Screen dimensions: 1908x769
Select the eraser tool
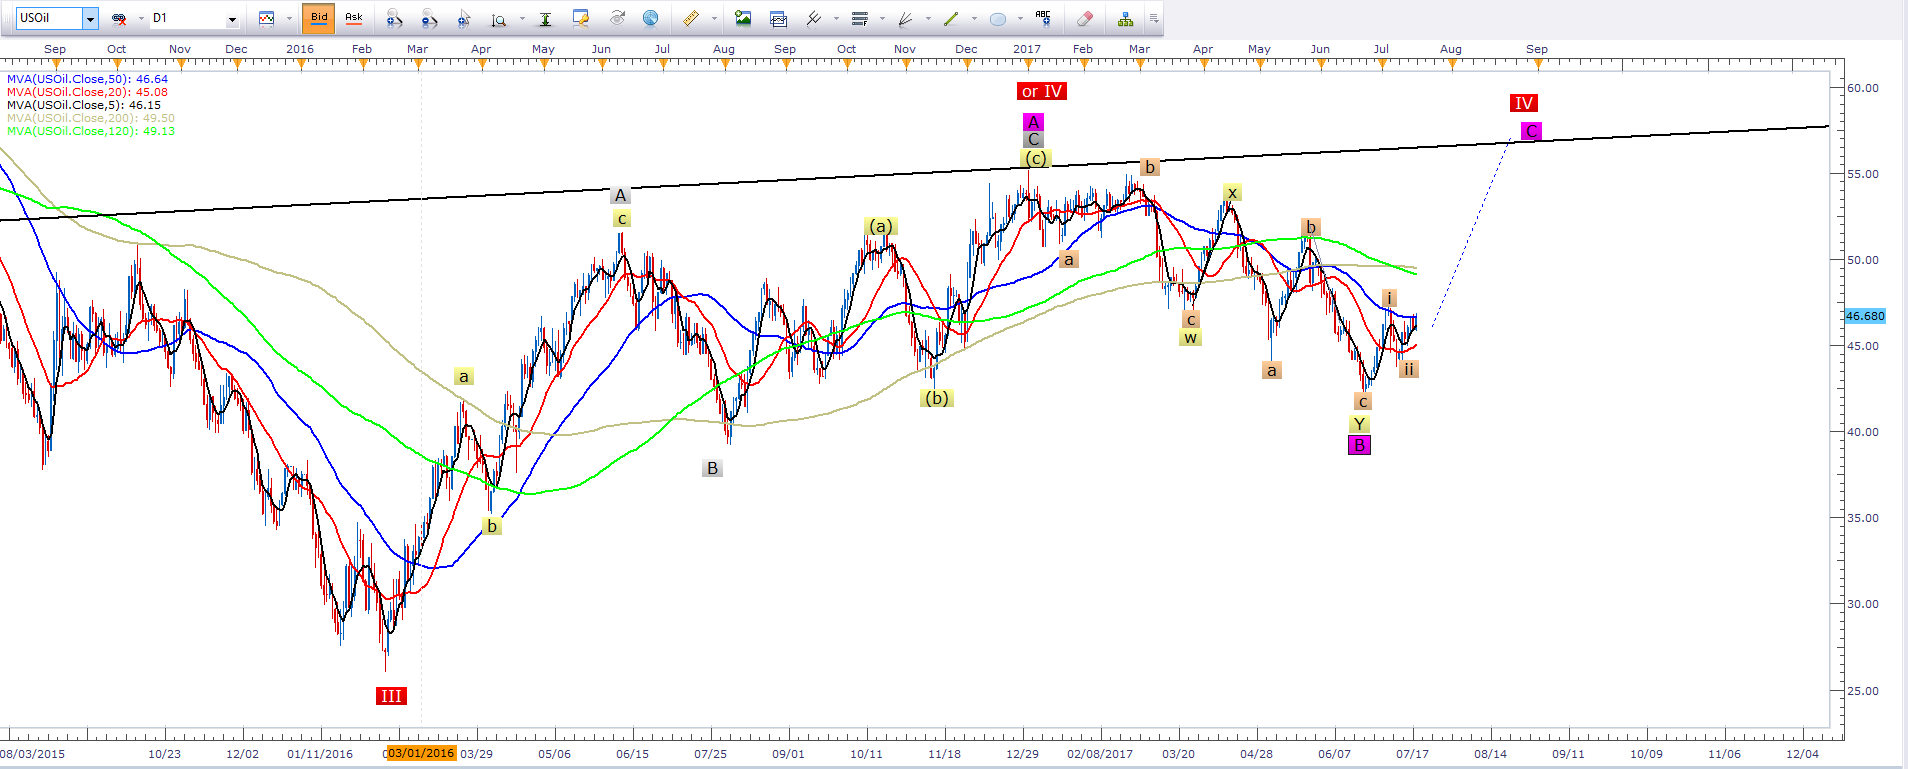1085,18
